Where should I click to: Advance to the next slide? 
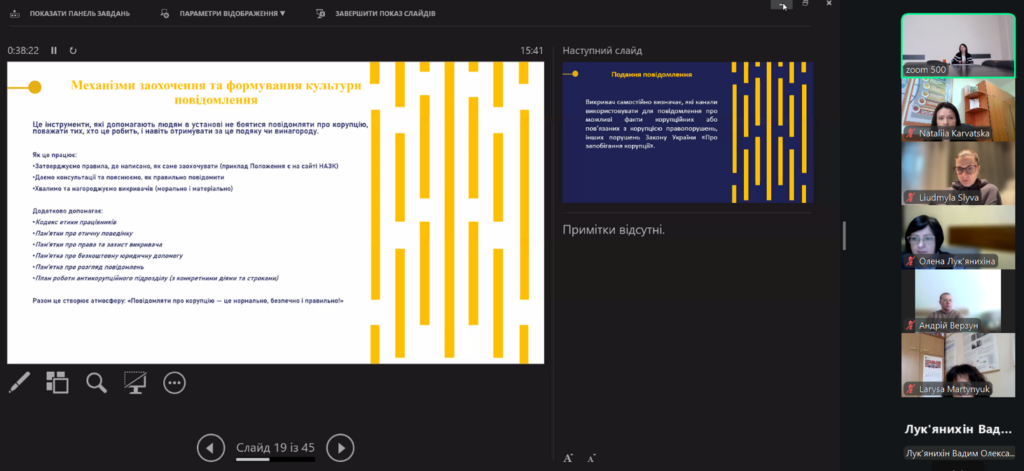click(x=340, y=447)
